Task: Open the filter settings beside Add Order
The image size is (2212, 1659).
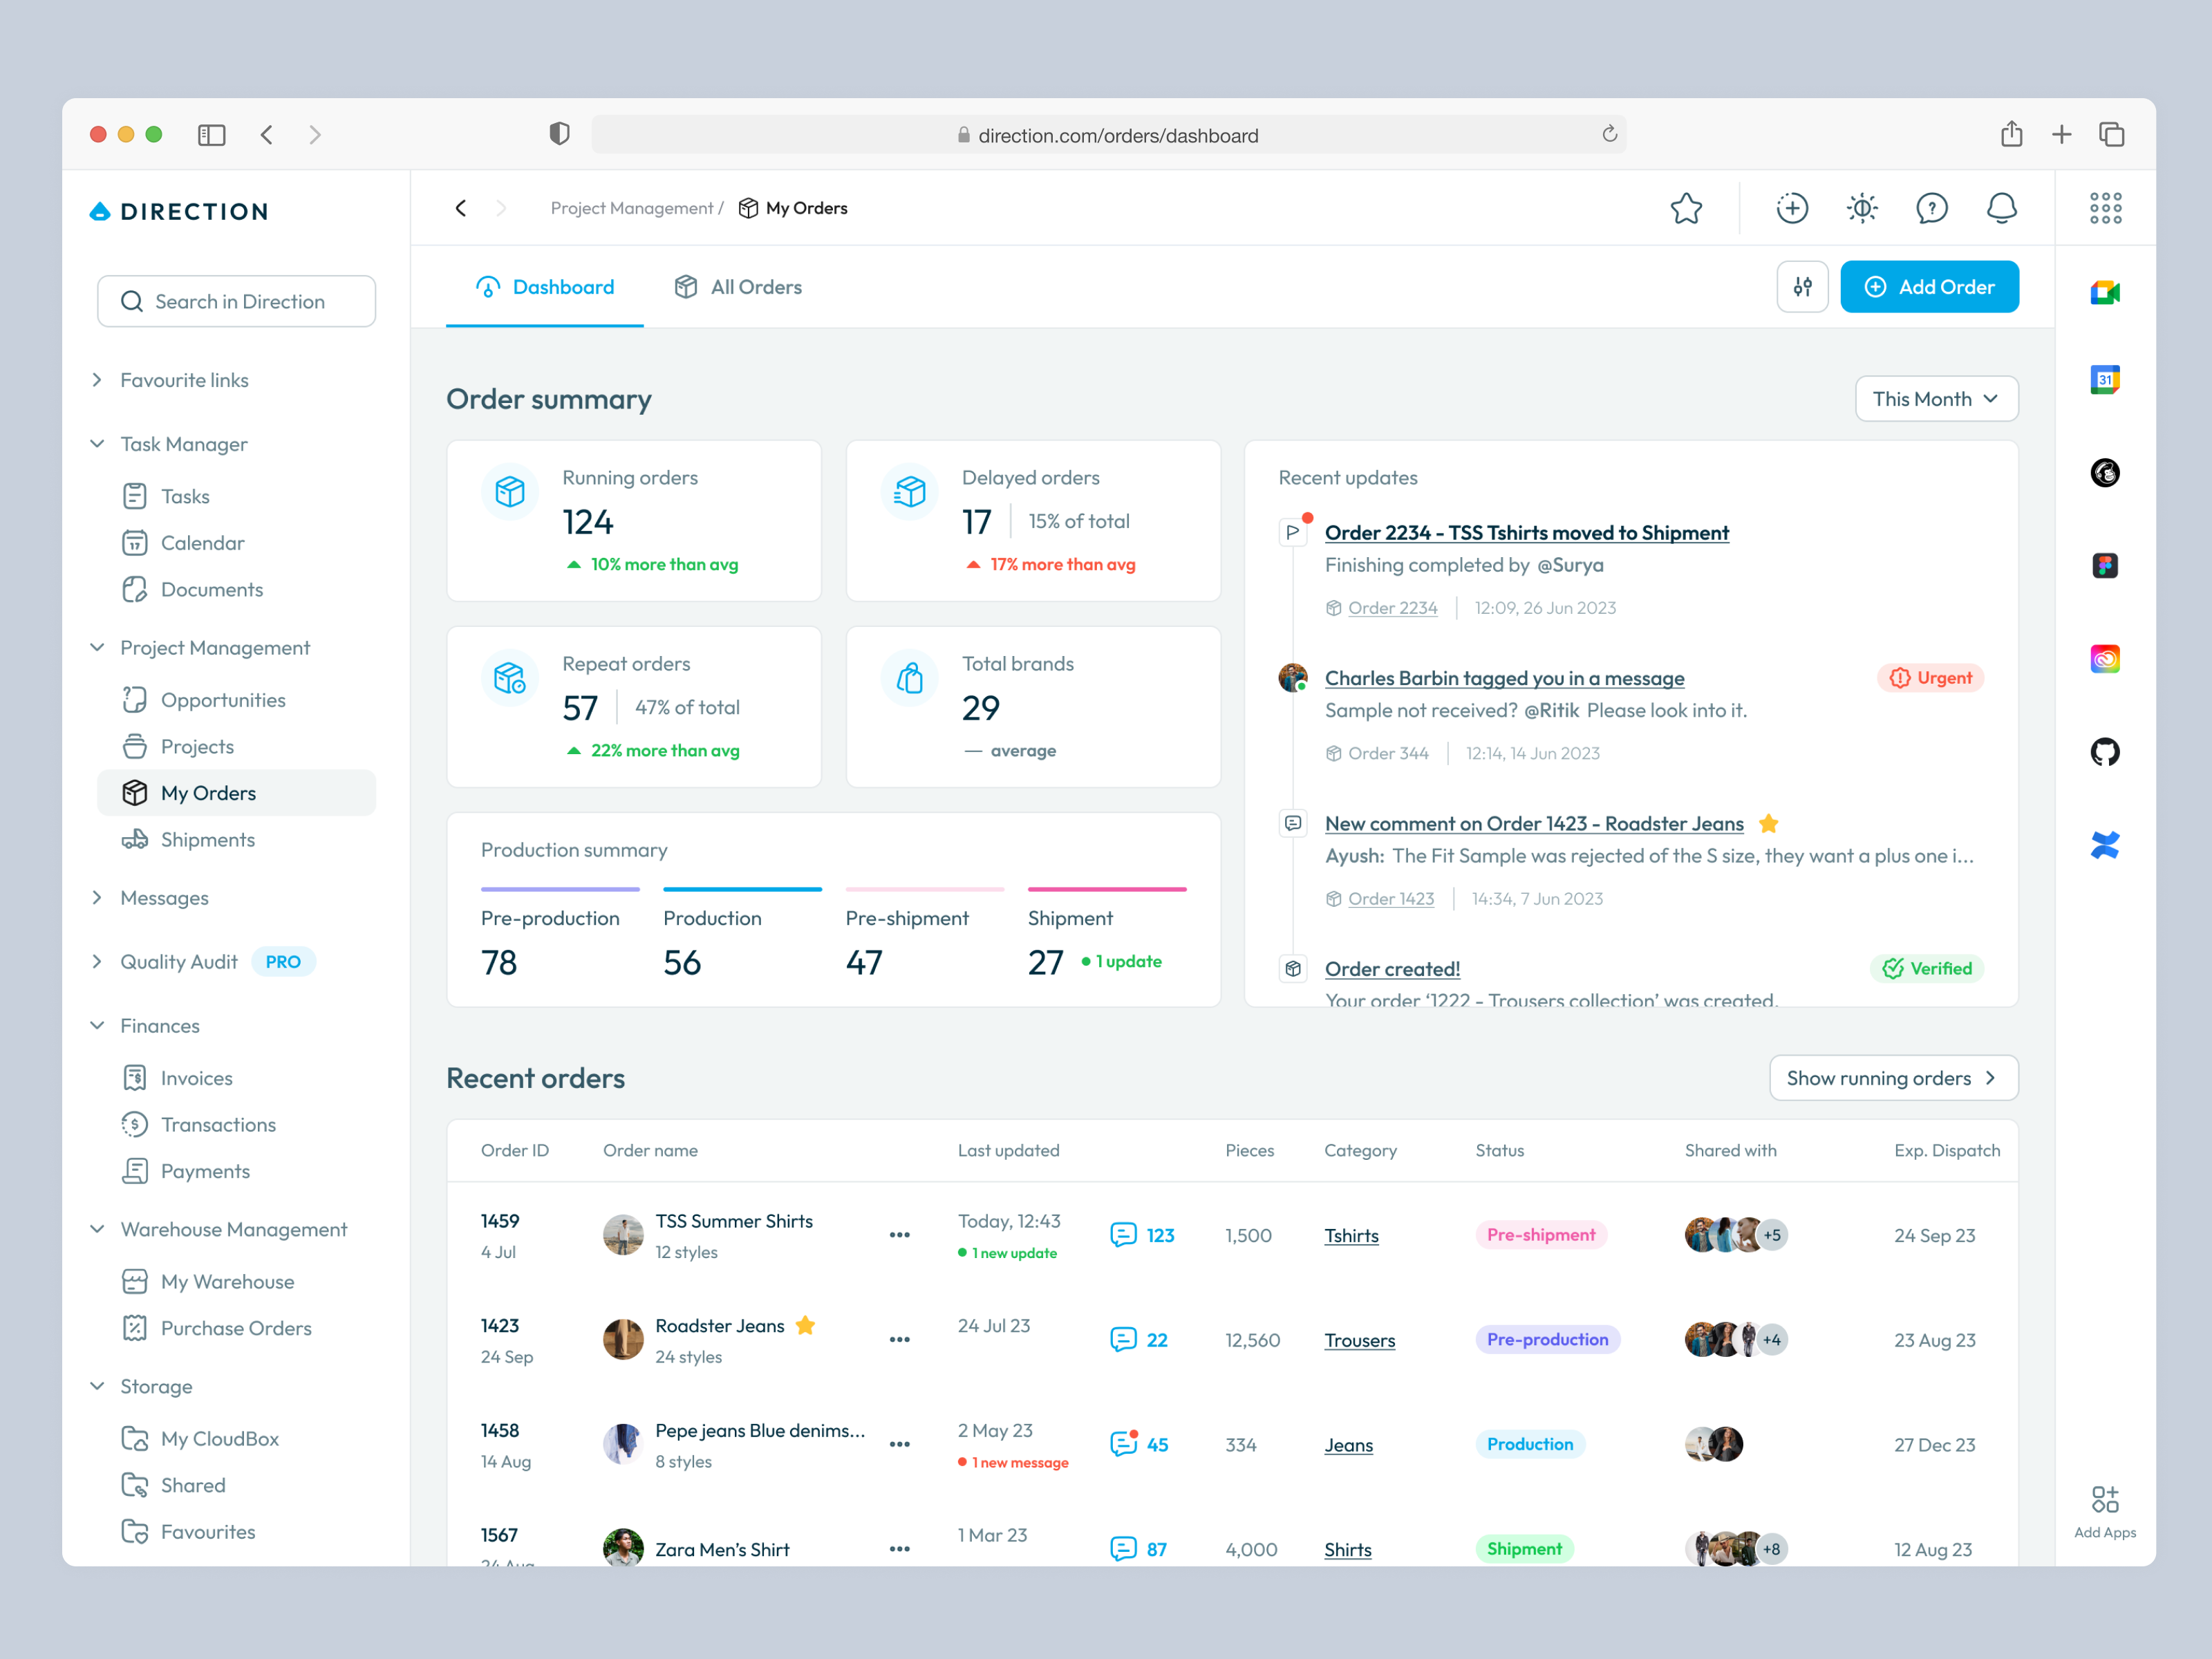Action: tap(1802, 287)
